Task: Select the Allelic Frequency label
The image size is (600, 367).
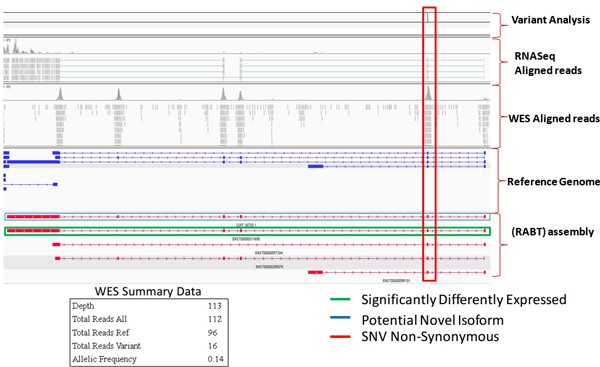Action: pos(104,359)
